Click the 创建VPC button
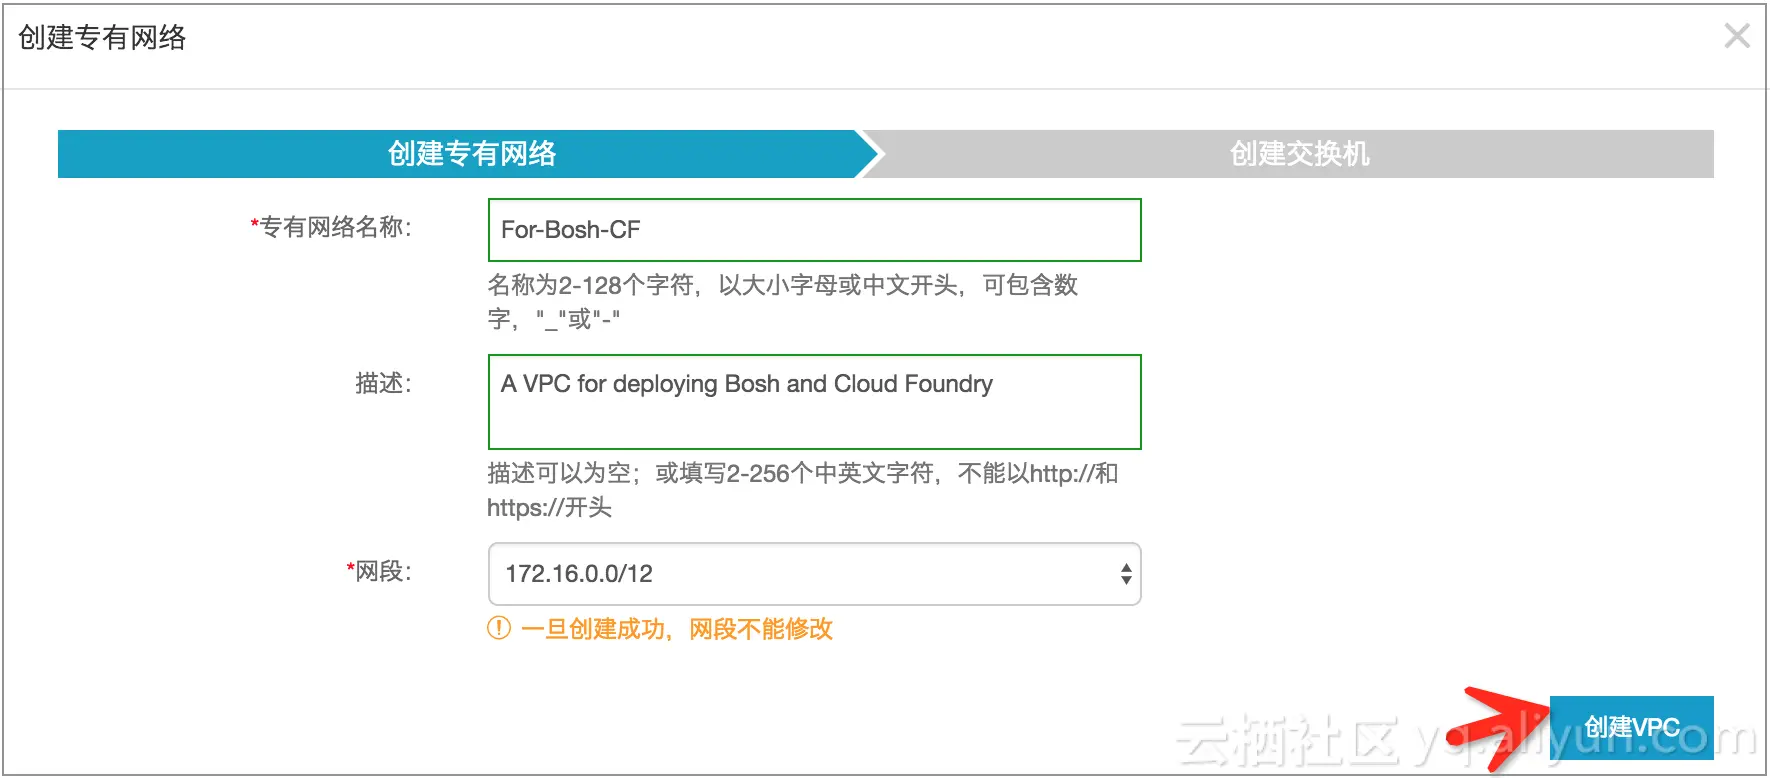 coord(1632,726)
